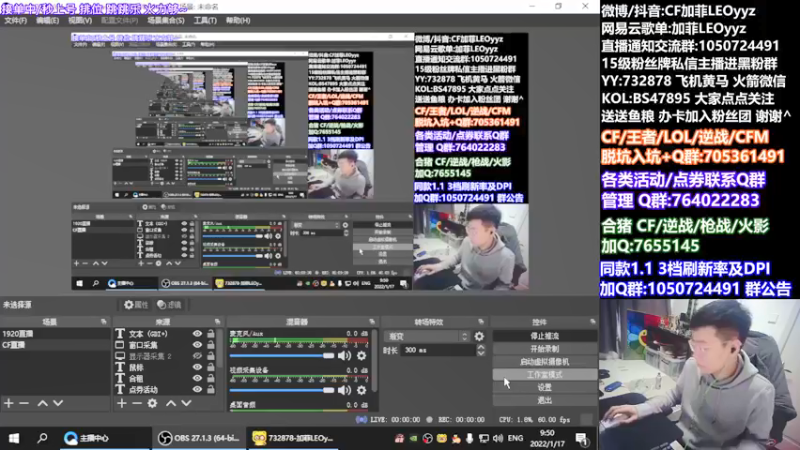Open the 主播中心 app in taskbar
The width and height of the screenshot is (800, 450).
(105, 438)
